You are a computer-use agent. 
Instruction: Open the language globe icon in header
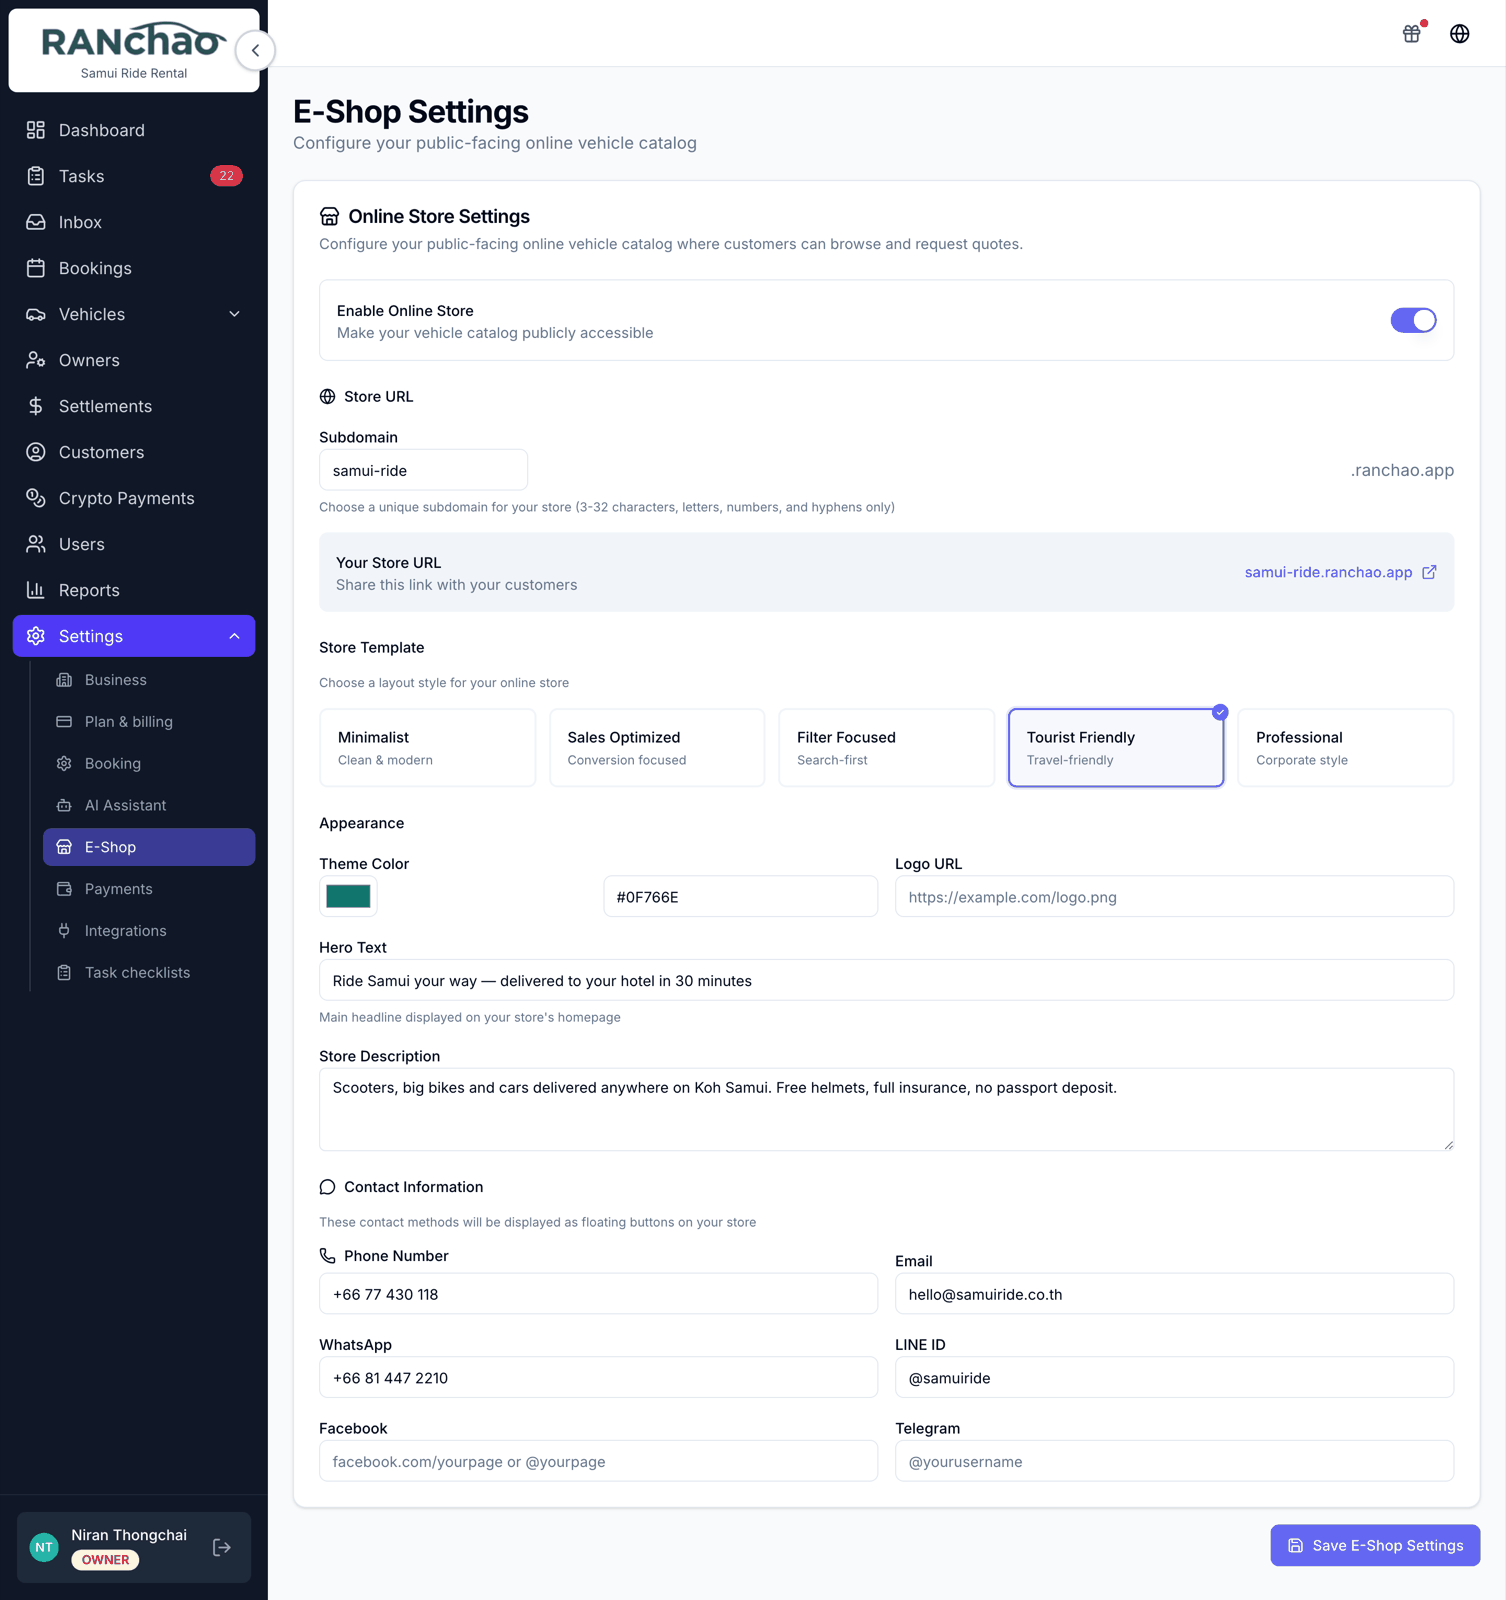1460,33
